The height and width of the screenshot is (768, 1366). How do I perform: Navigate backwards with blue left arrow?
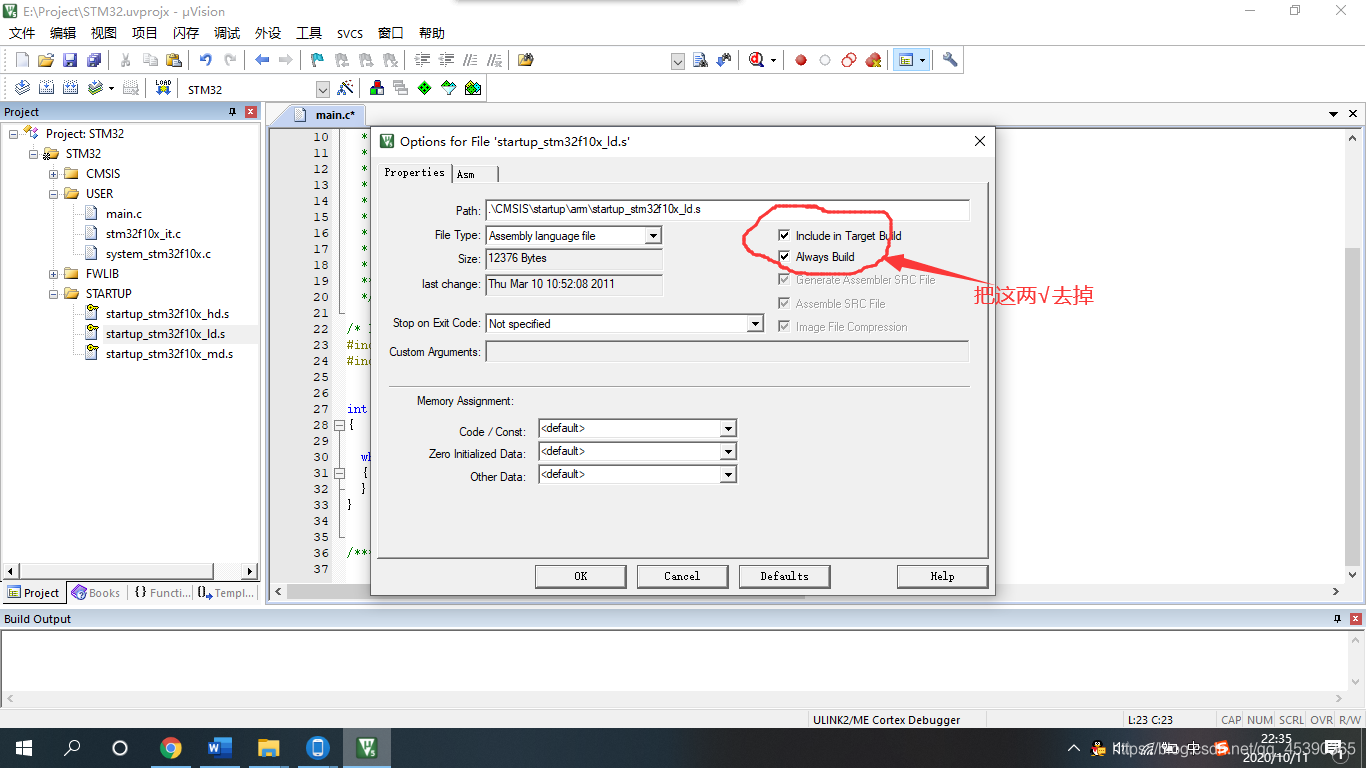click(x=262, y=60)
